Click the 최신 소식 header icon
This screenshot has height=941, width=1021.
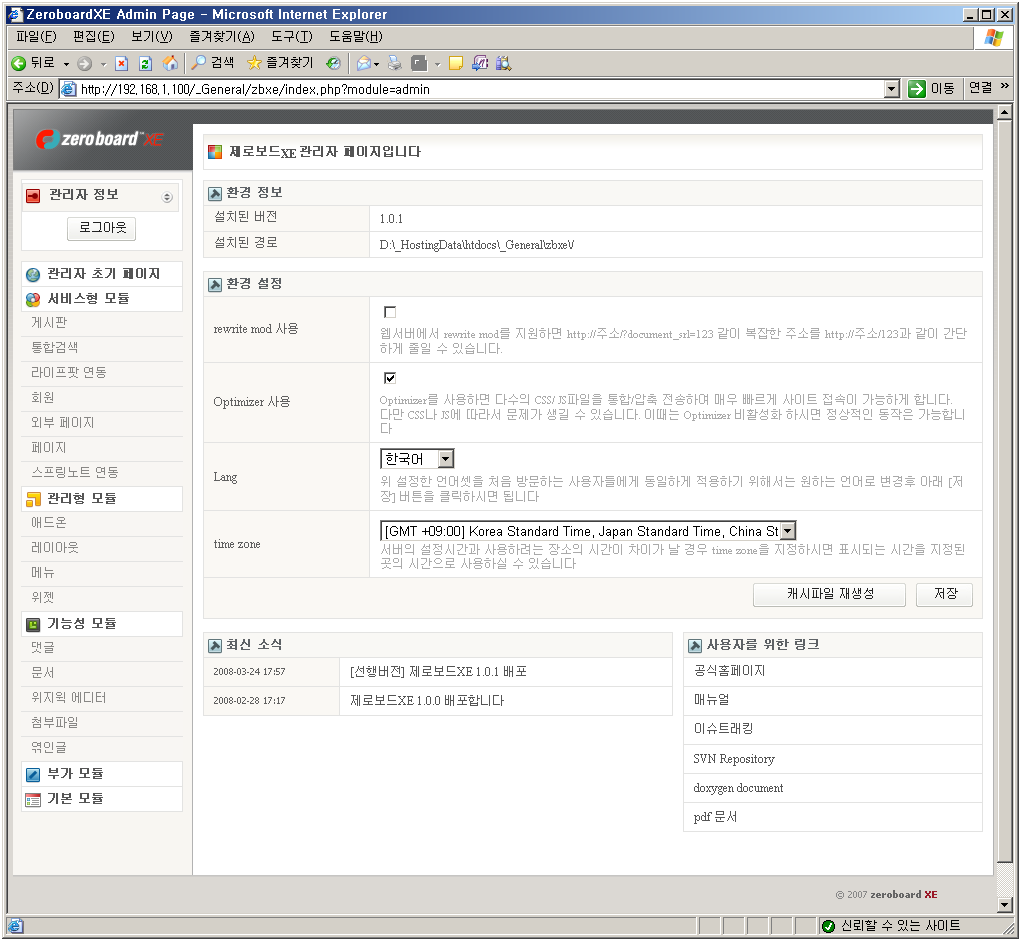[215, 645]
